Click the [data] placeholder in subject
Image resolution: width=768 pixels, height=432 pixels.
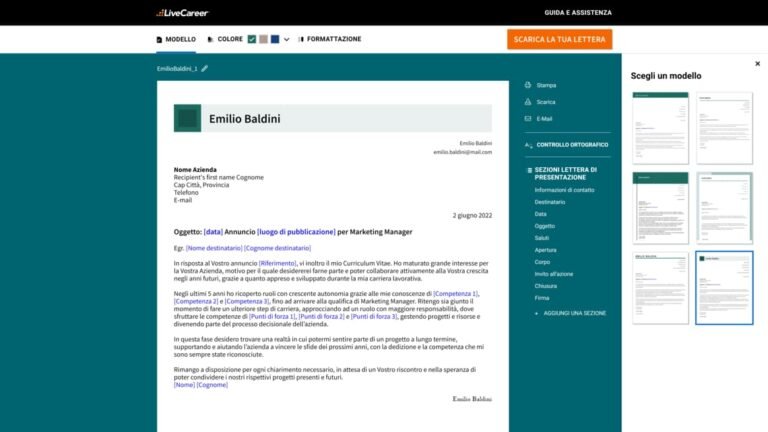pyautogui.click(x=213, y=232)
